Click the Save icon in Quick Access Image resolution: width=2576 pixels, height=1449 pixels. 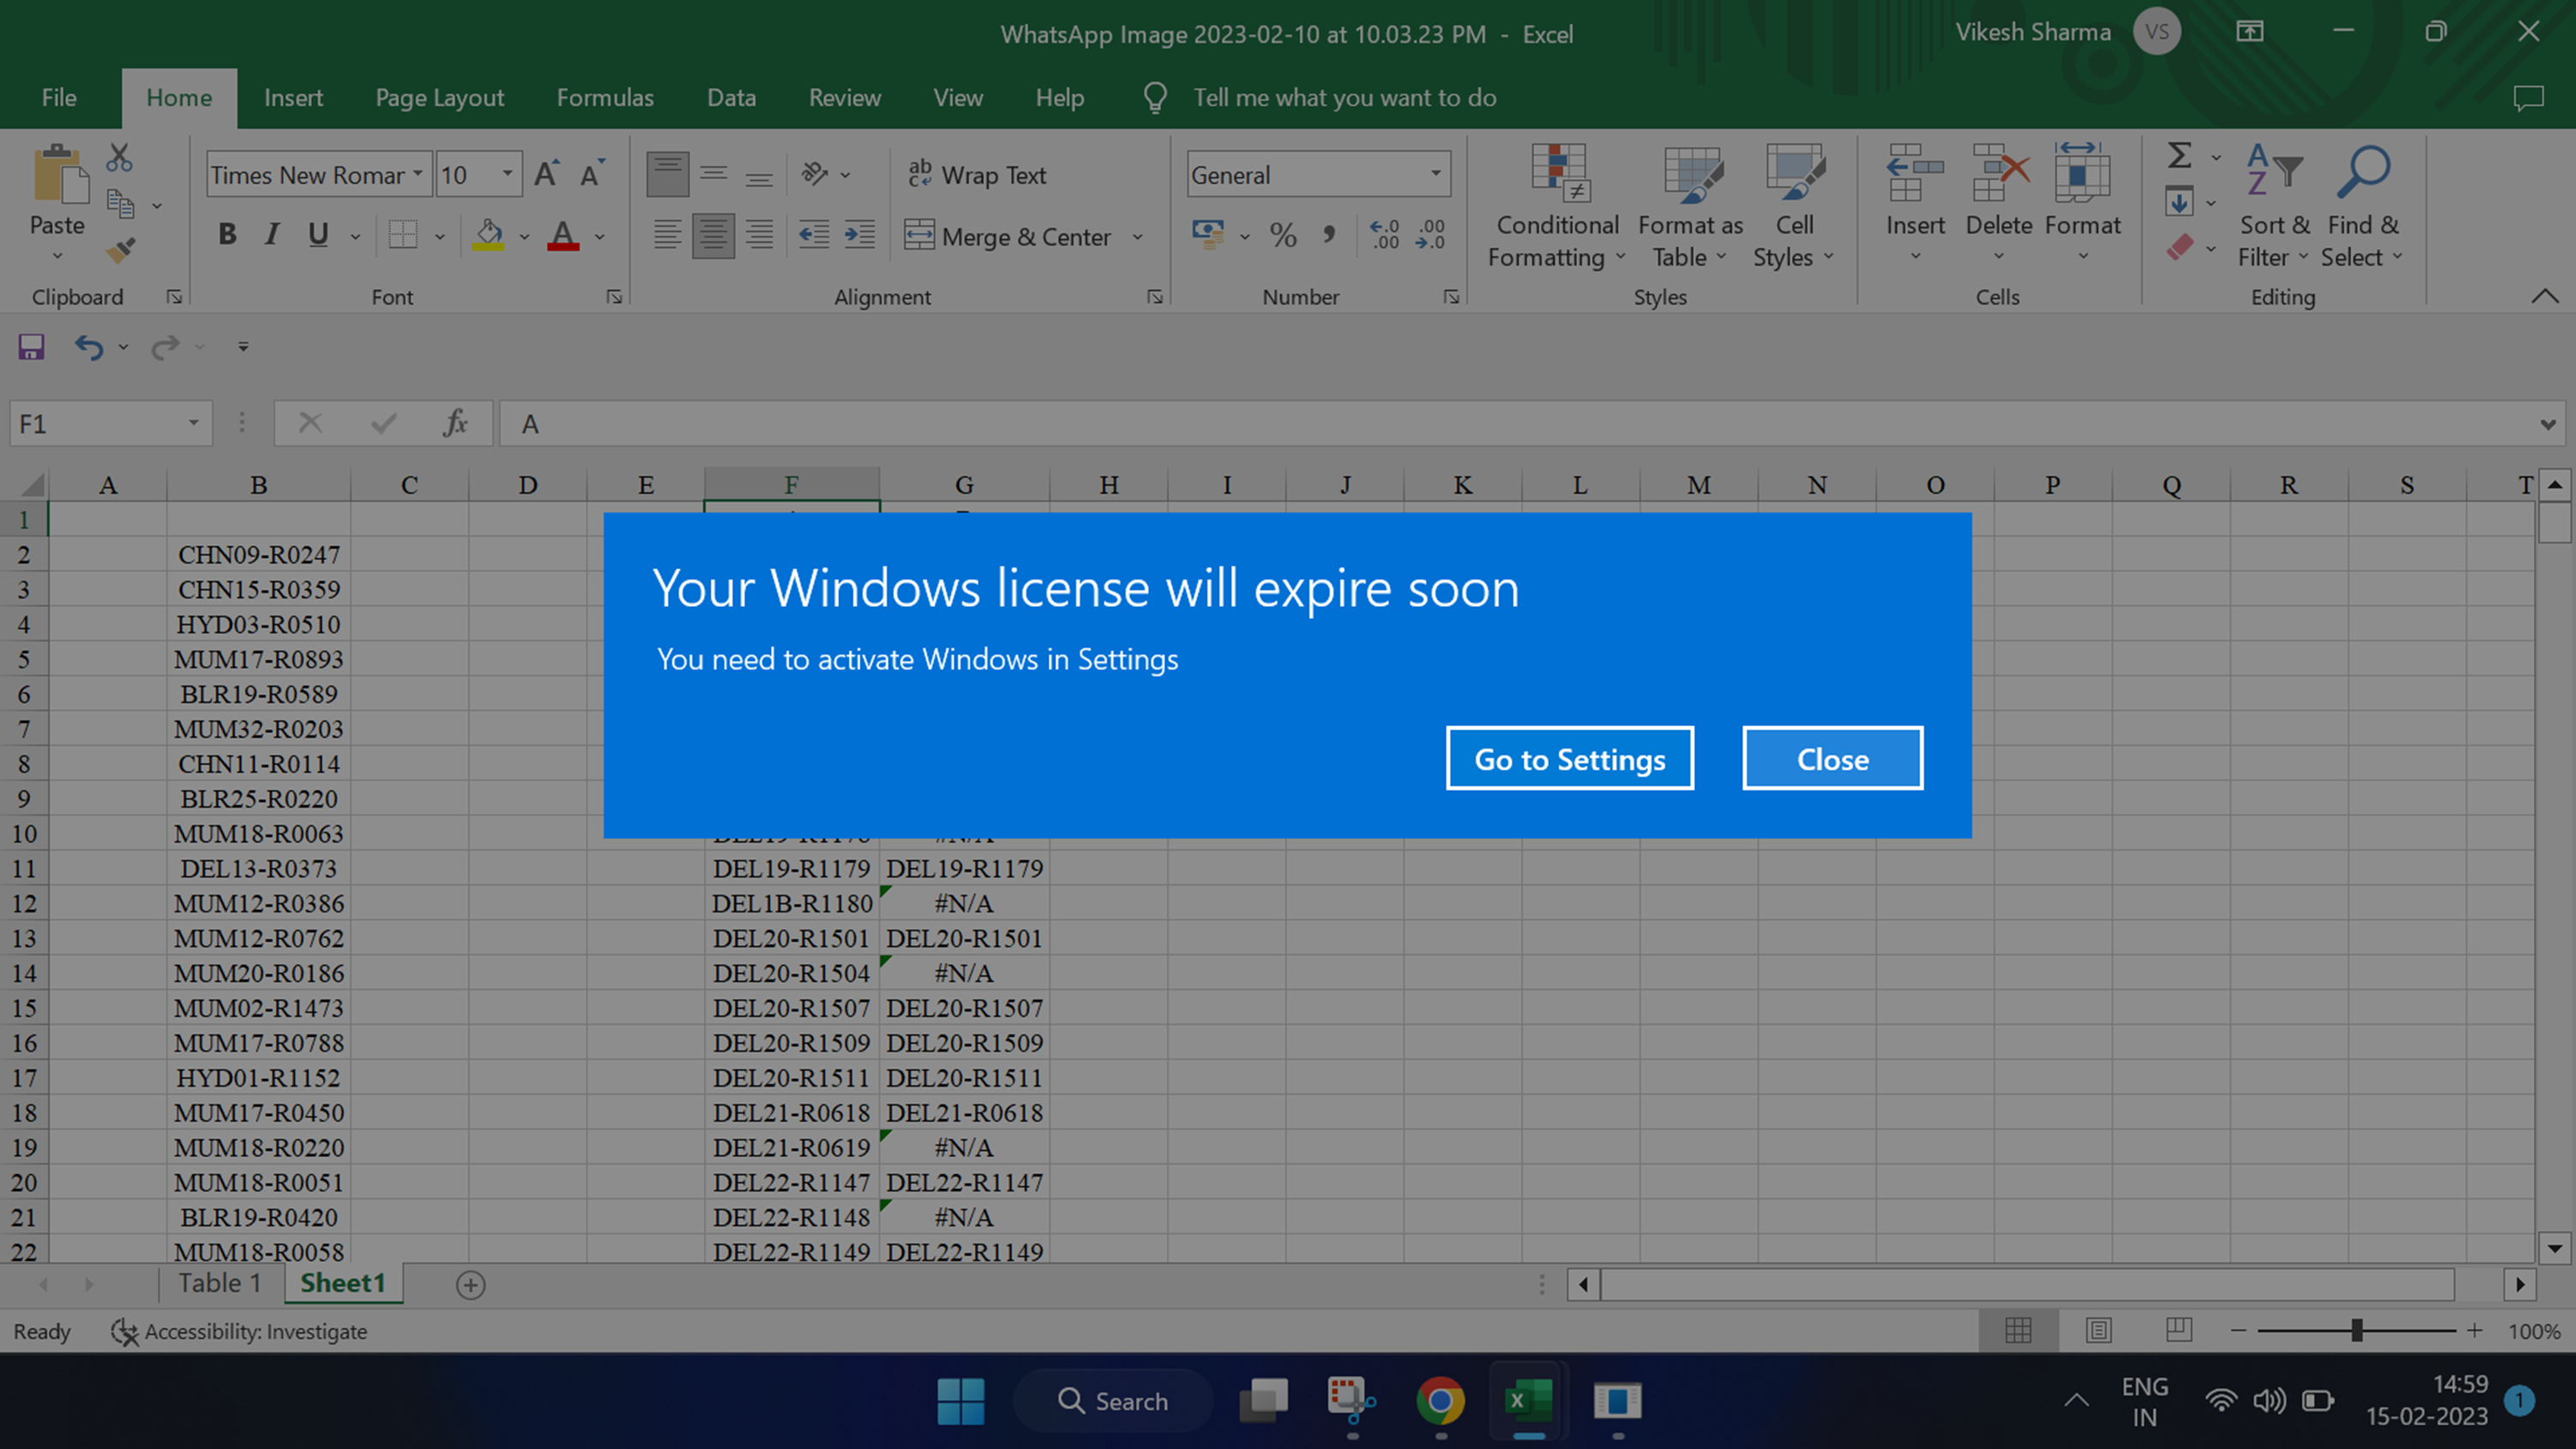[31, 347]
